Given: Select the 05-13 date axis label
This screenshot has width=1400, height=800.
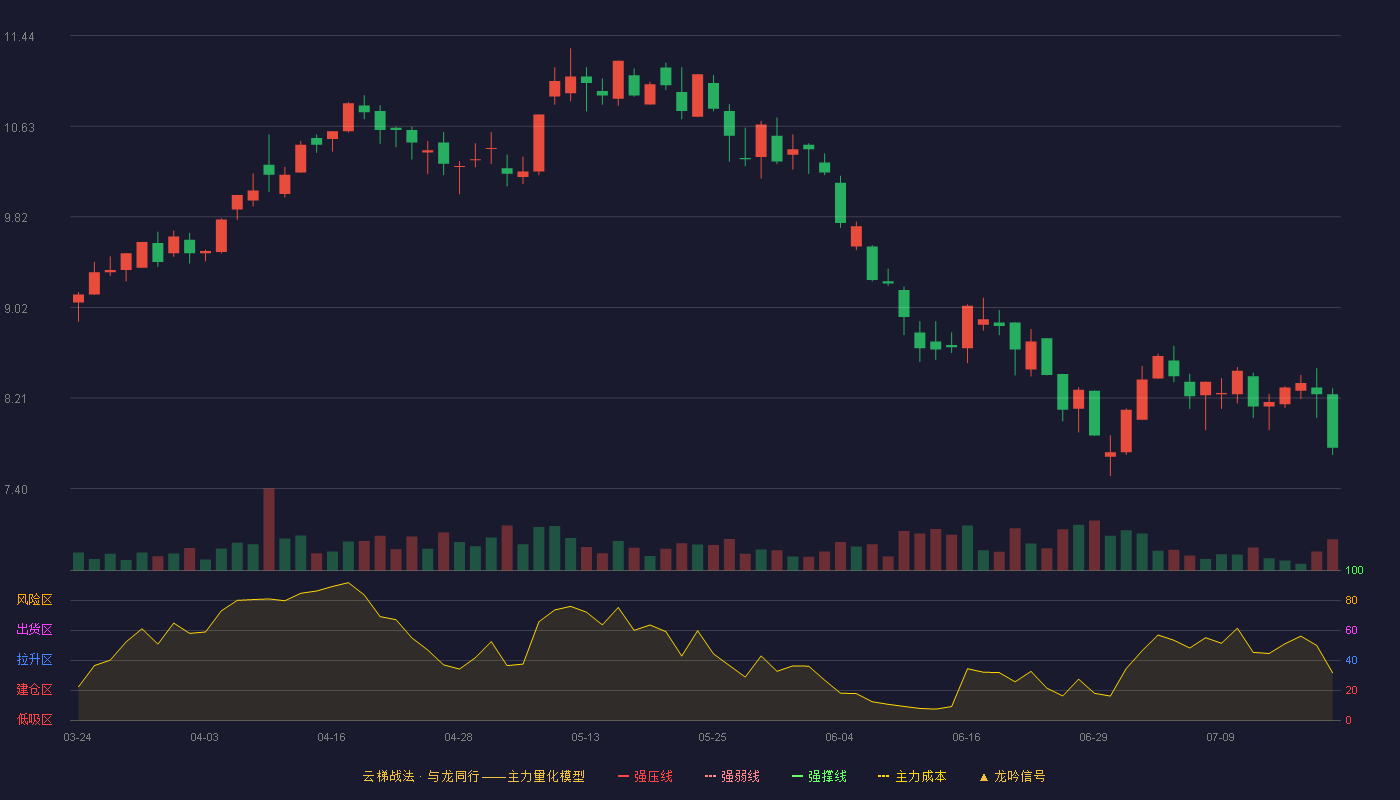Looking at the screenshot, I should (586, 737).
